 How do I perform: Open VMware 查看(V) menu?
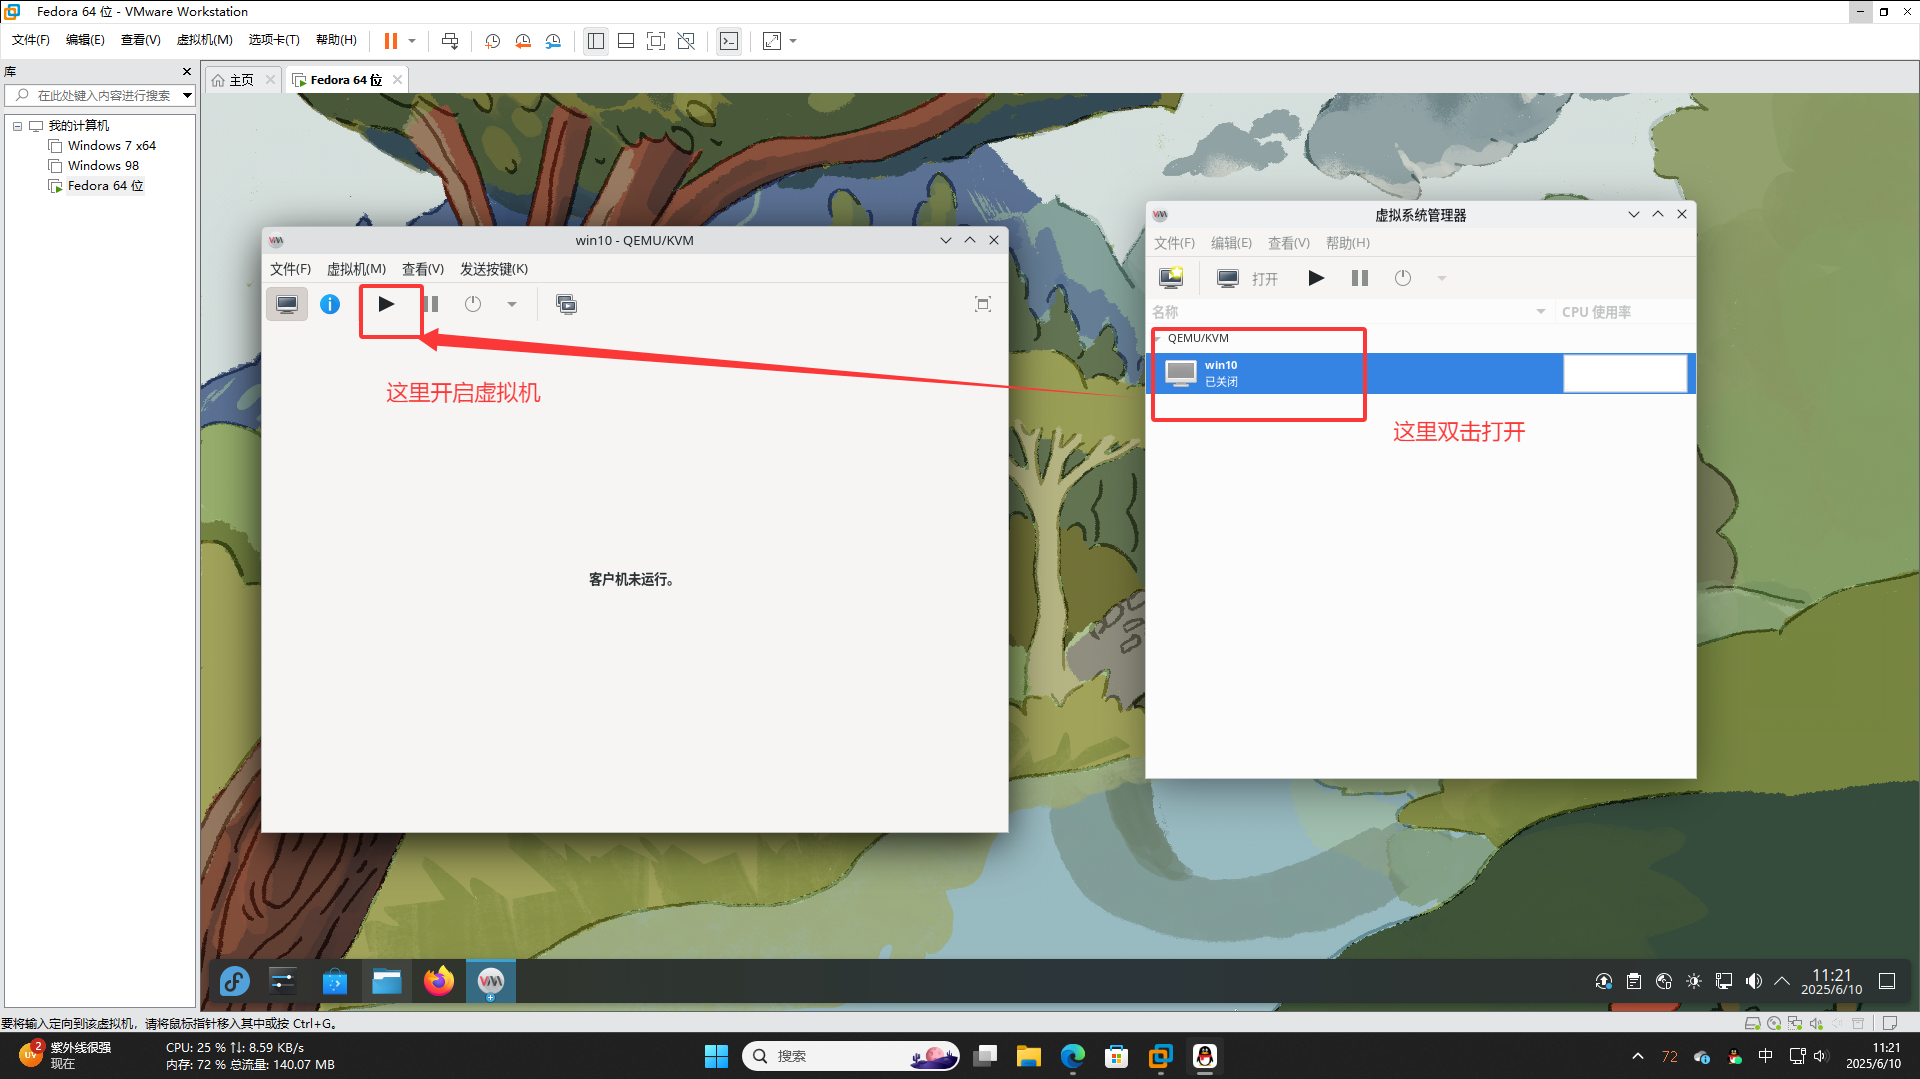140,40
